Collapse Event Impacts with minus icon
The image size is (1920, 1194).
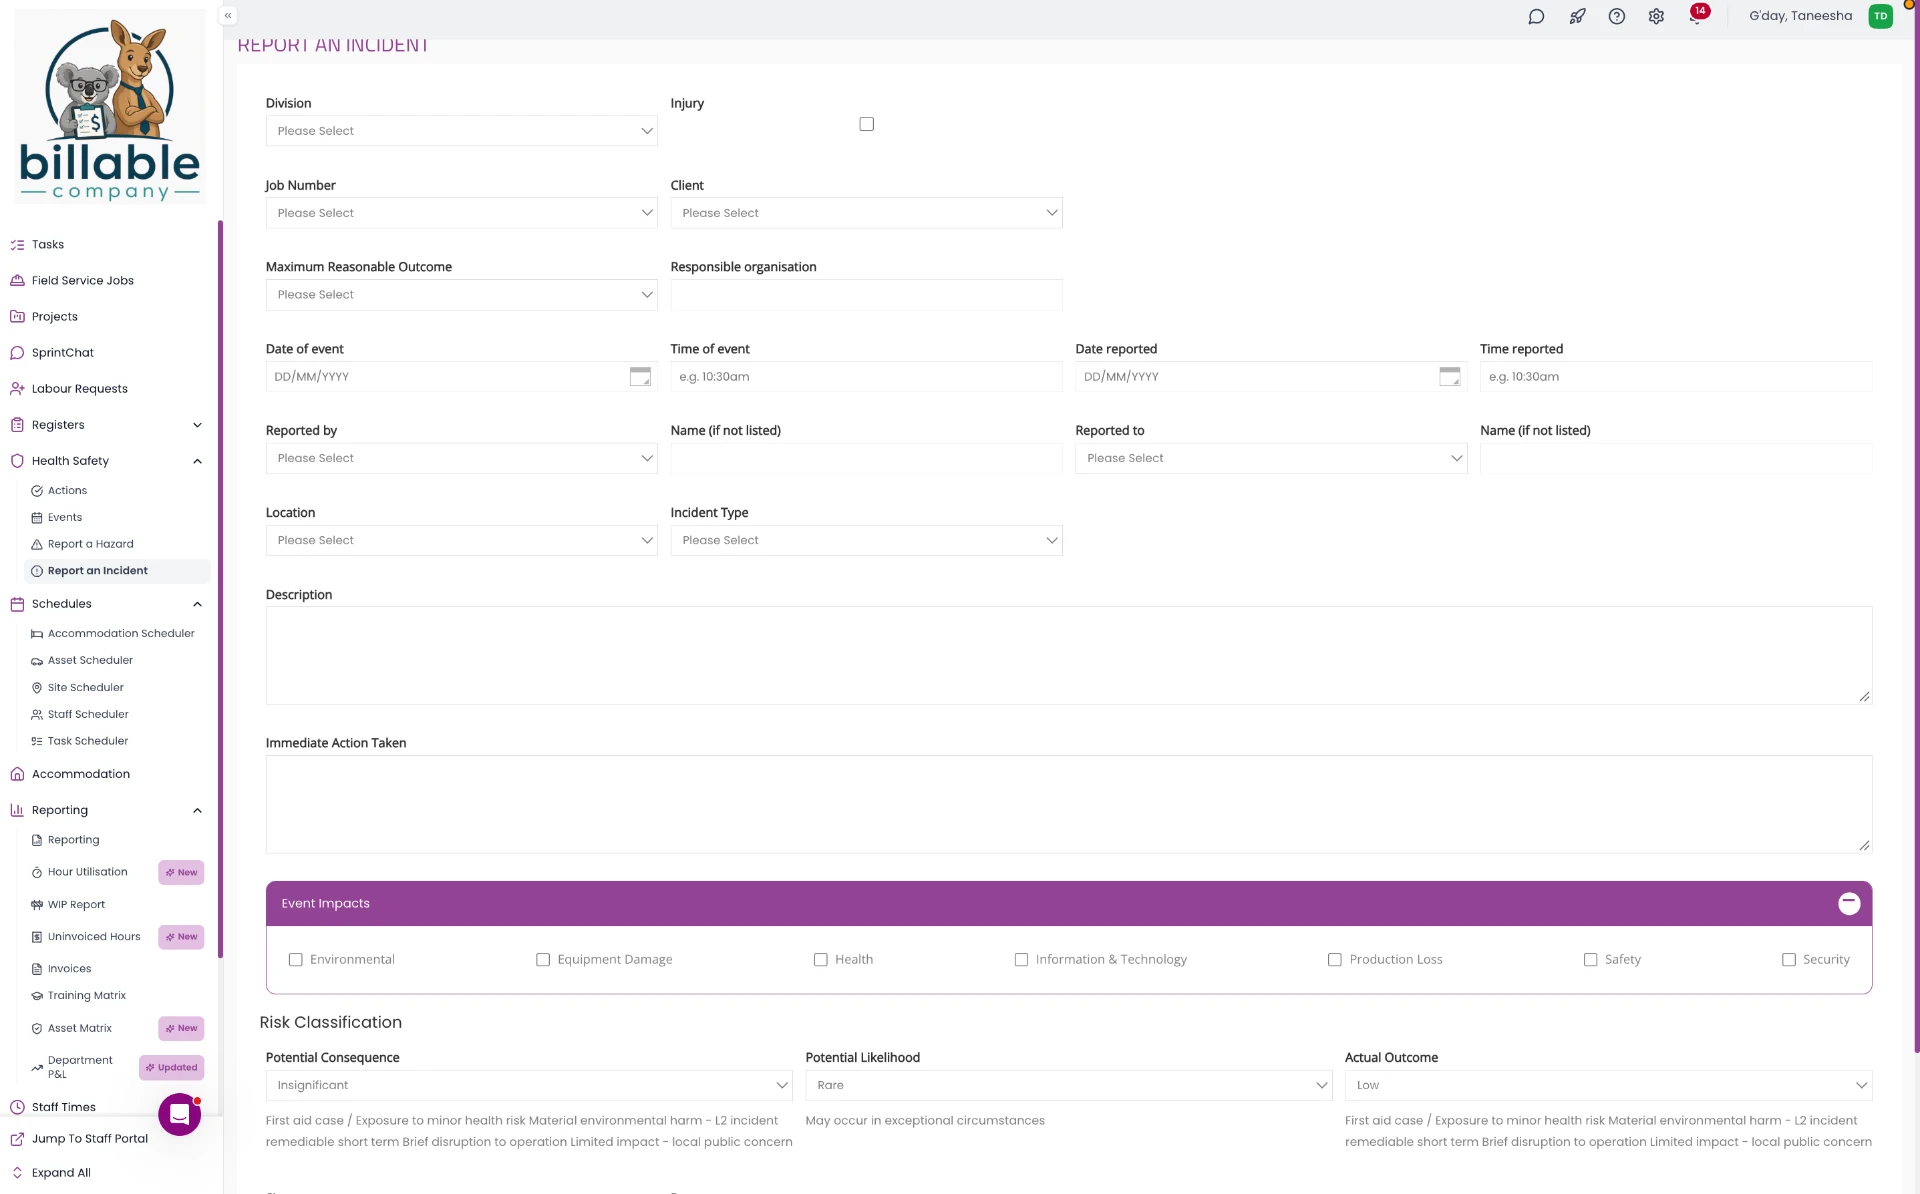(1849, 903)
